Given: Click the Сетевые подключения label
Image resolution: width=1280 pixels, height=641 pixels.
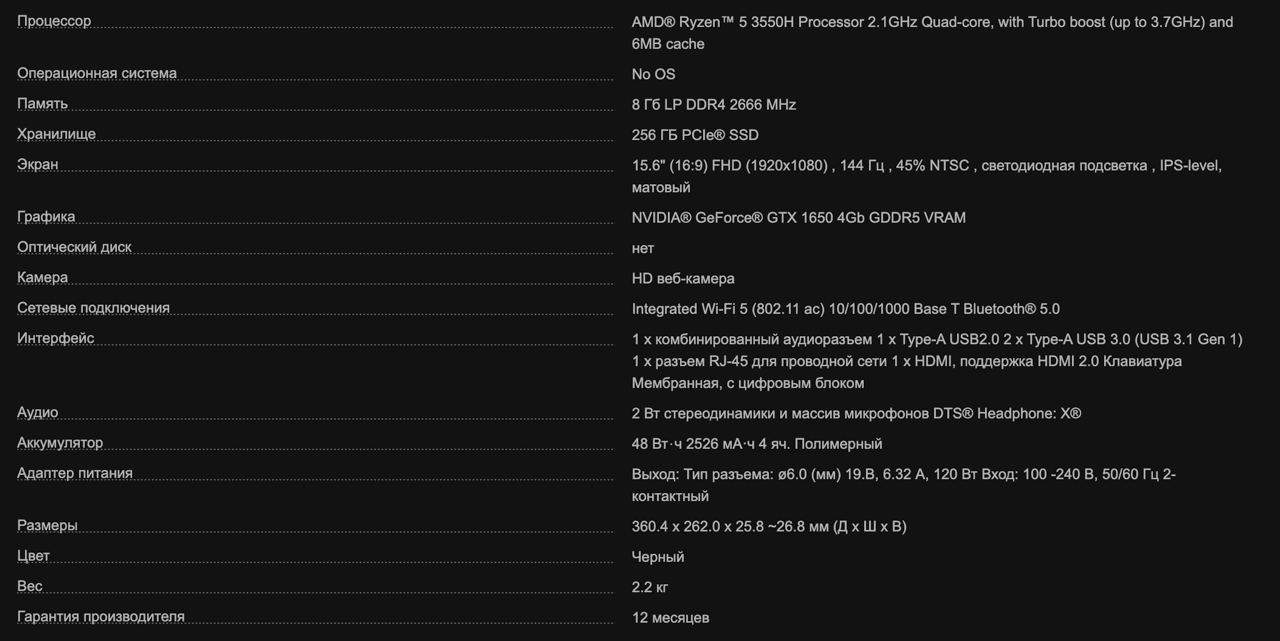Looking at the screenshot, I should (93, 308).
